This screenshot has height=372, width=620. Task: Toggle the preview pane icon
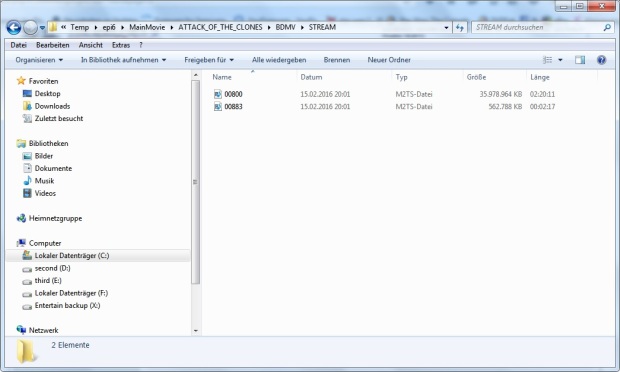click(580, 60)
